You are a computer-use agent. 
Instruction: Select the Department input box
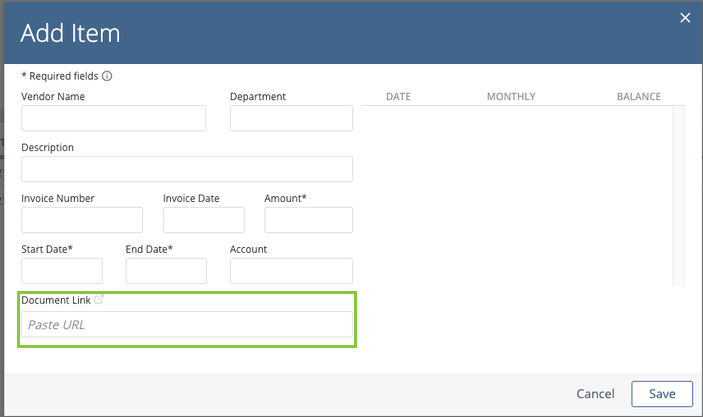point(291,118)
